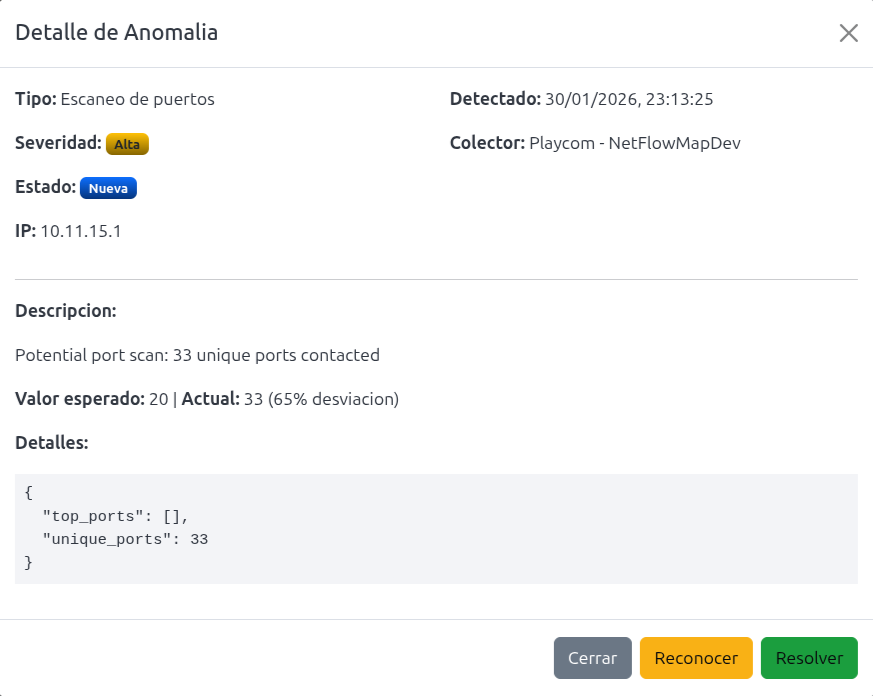Click the 33 (65% desviacion) actual value
Viewport: 873px width, 696px height.
[321, 399]
